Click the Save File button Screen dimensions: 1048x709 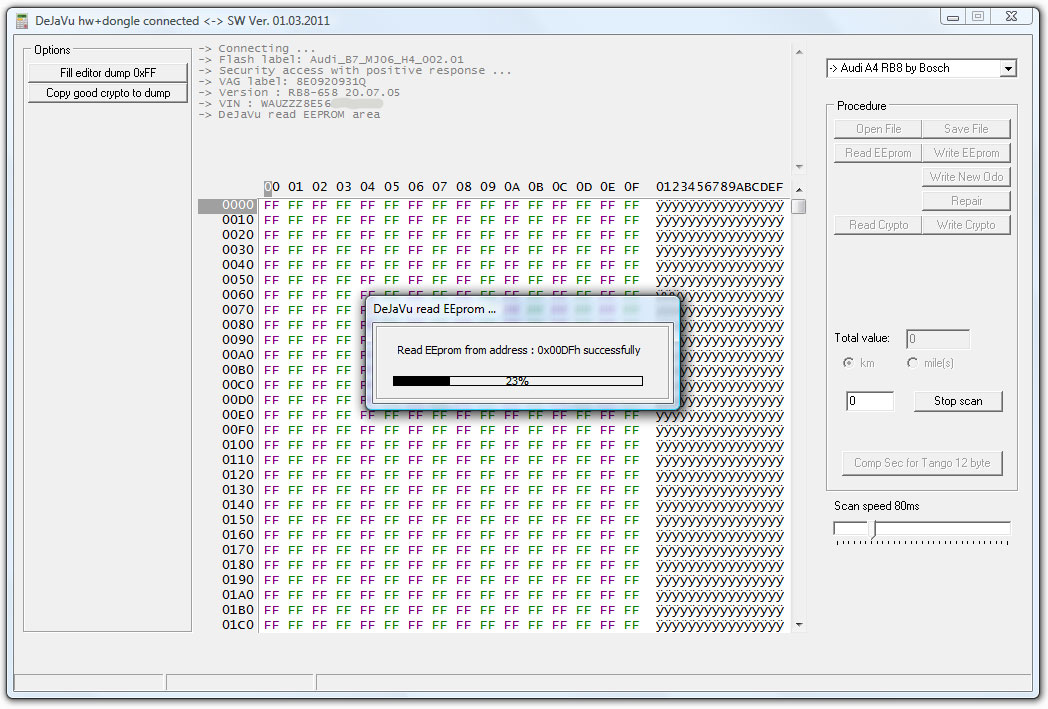(x=965, y=129)
